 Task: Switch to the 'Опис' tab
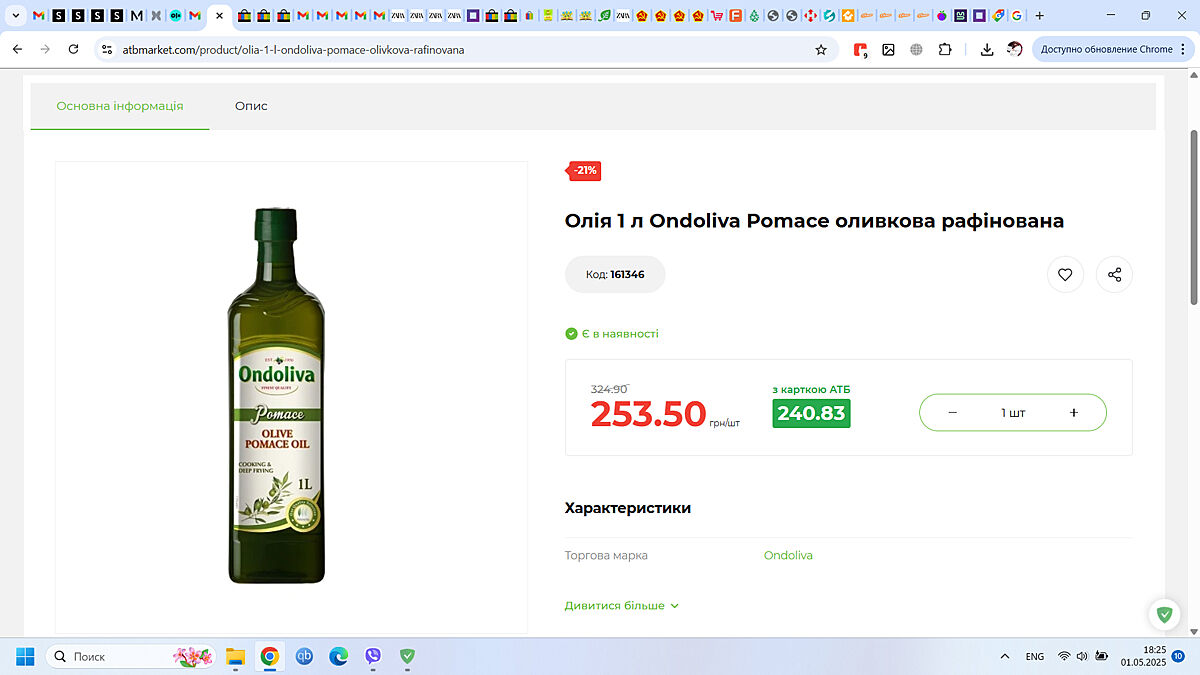point(251,106)
